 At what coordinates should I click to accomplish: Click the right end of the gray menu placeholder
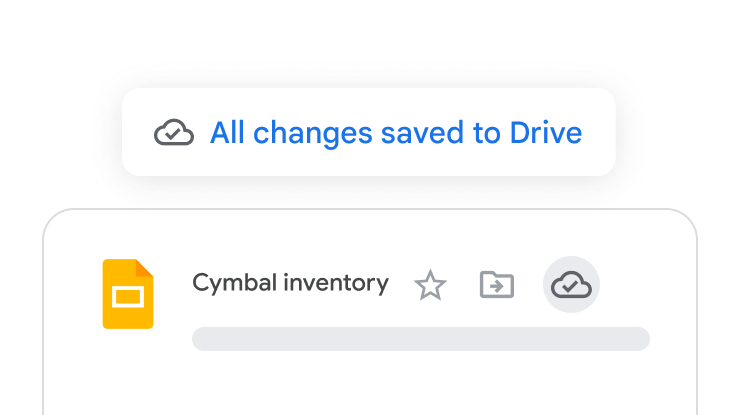[638, 339]
